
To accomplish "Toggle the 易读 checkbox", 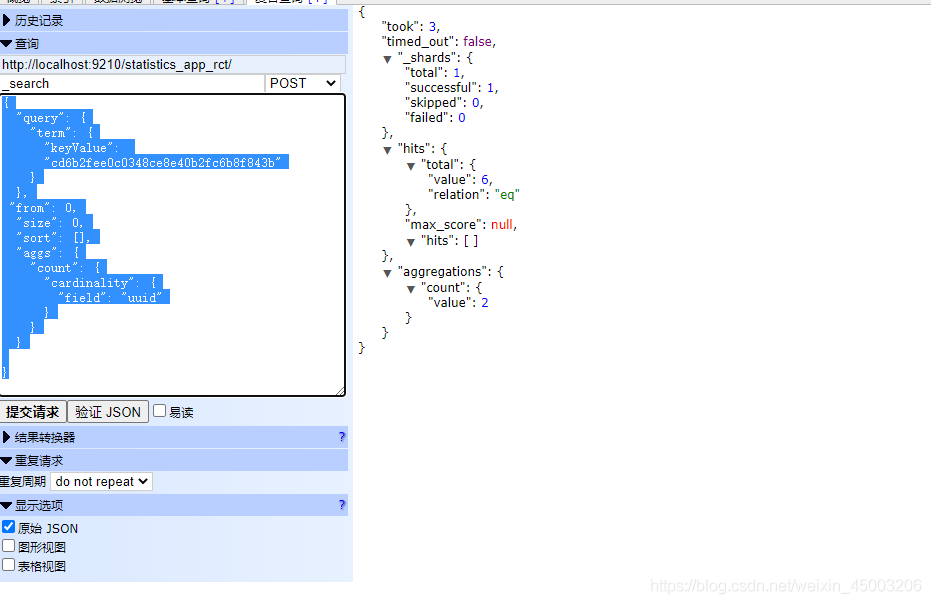I will point(159,410).
